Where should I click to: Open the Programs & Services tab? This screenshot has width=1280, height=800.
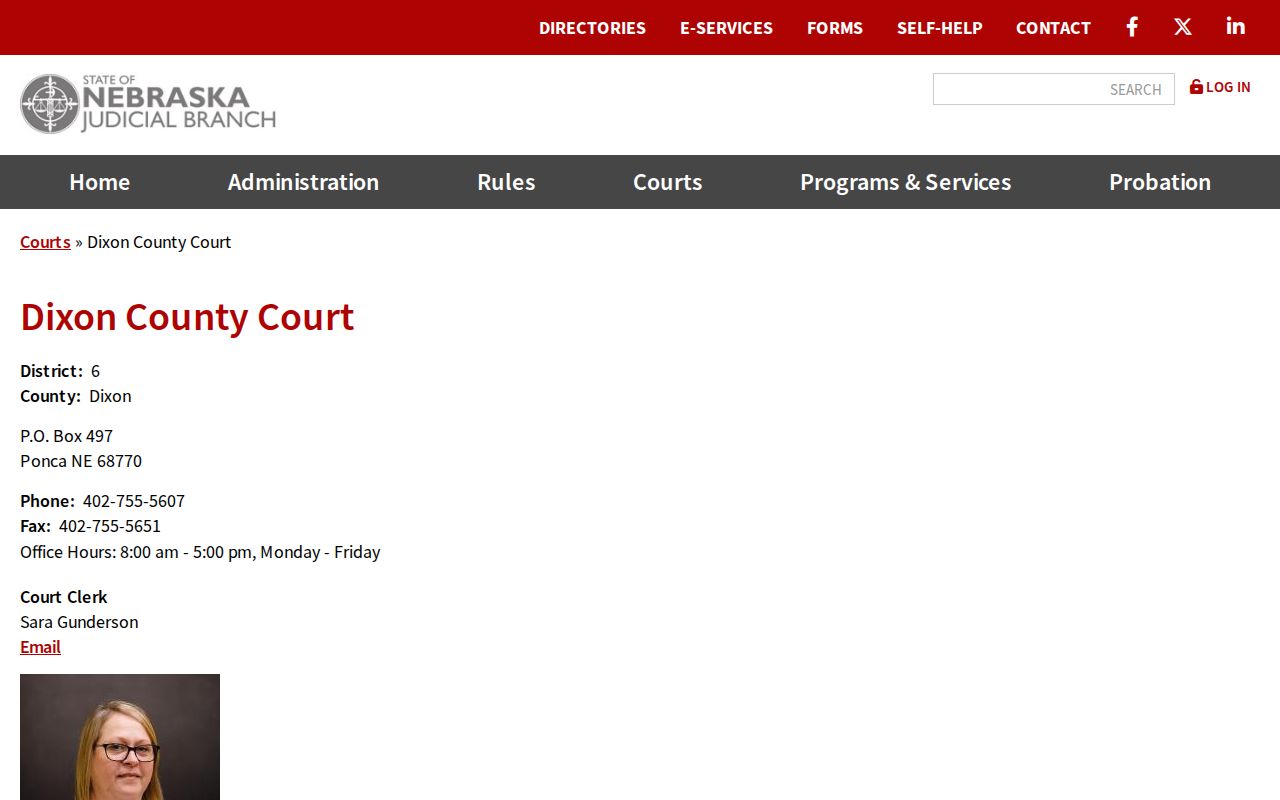905,182
